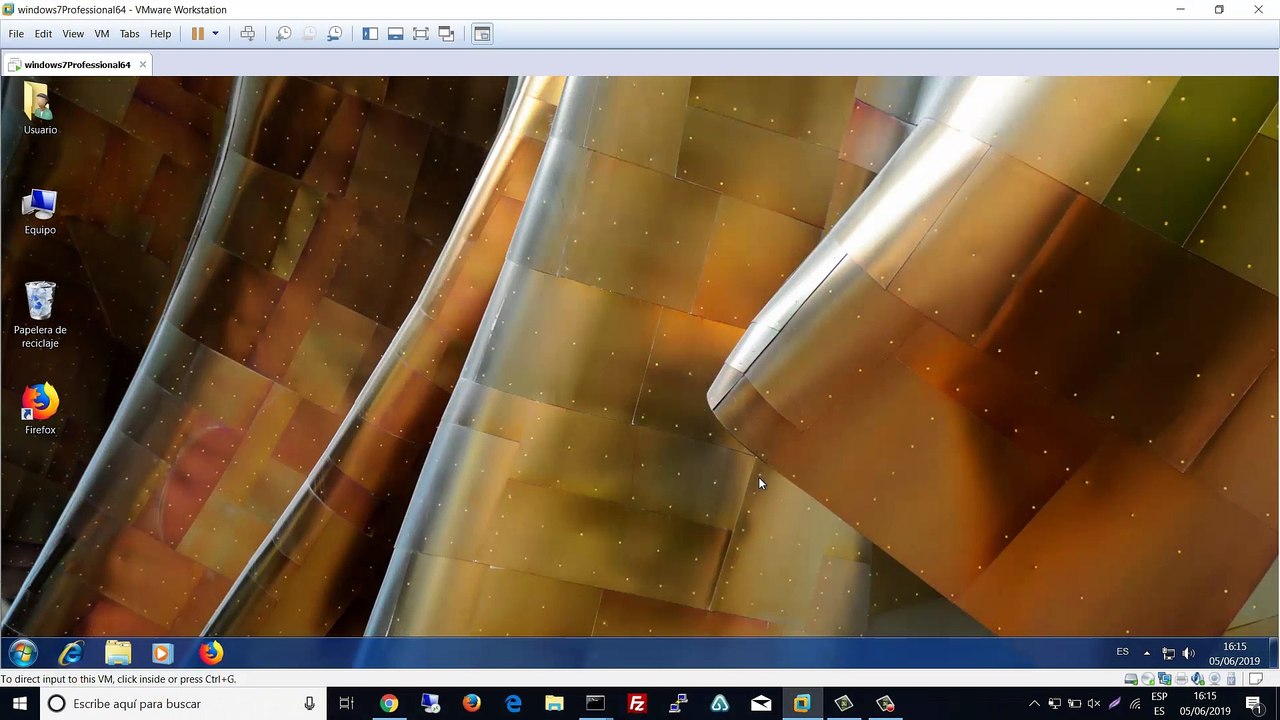Open Windows Explorer in the guest taskbar
Image resolution: width=1280 pixels, height=720 pixels.
click(118, 654)
